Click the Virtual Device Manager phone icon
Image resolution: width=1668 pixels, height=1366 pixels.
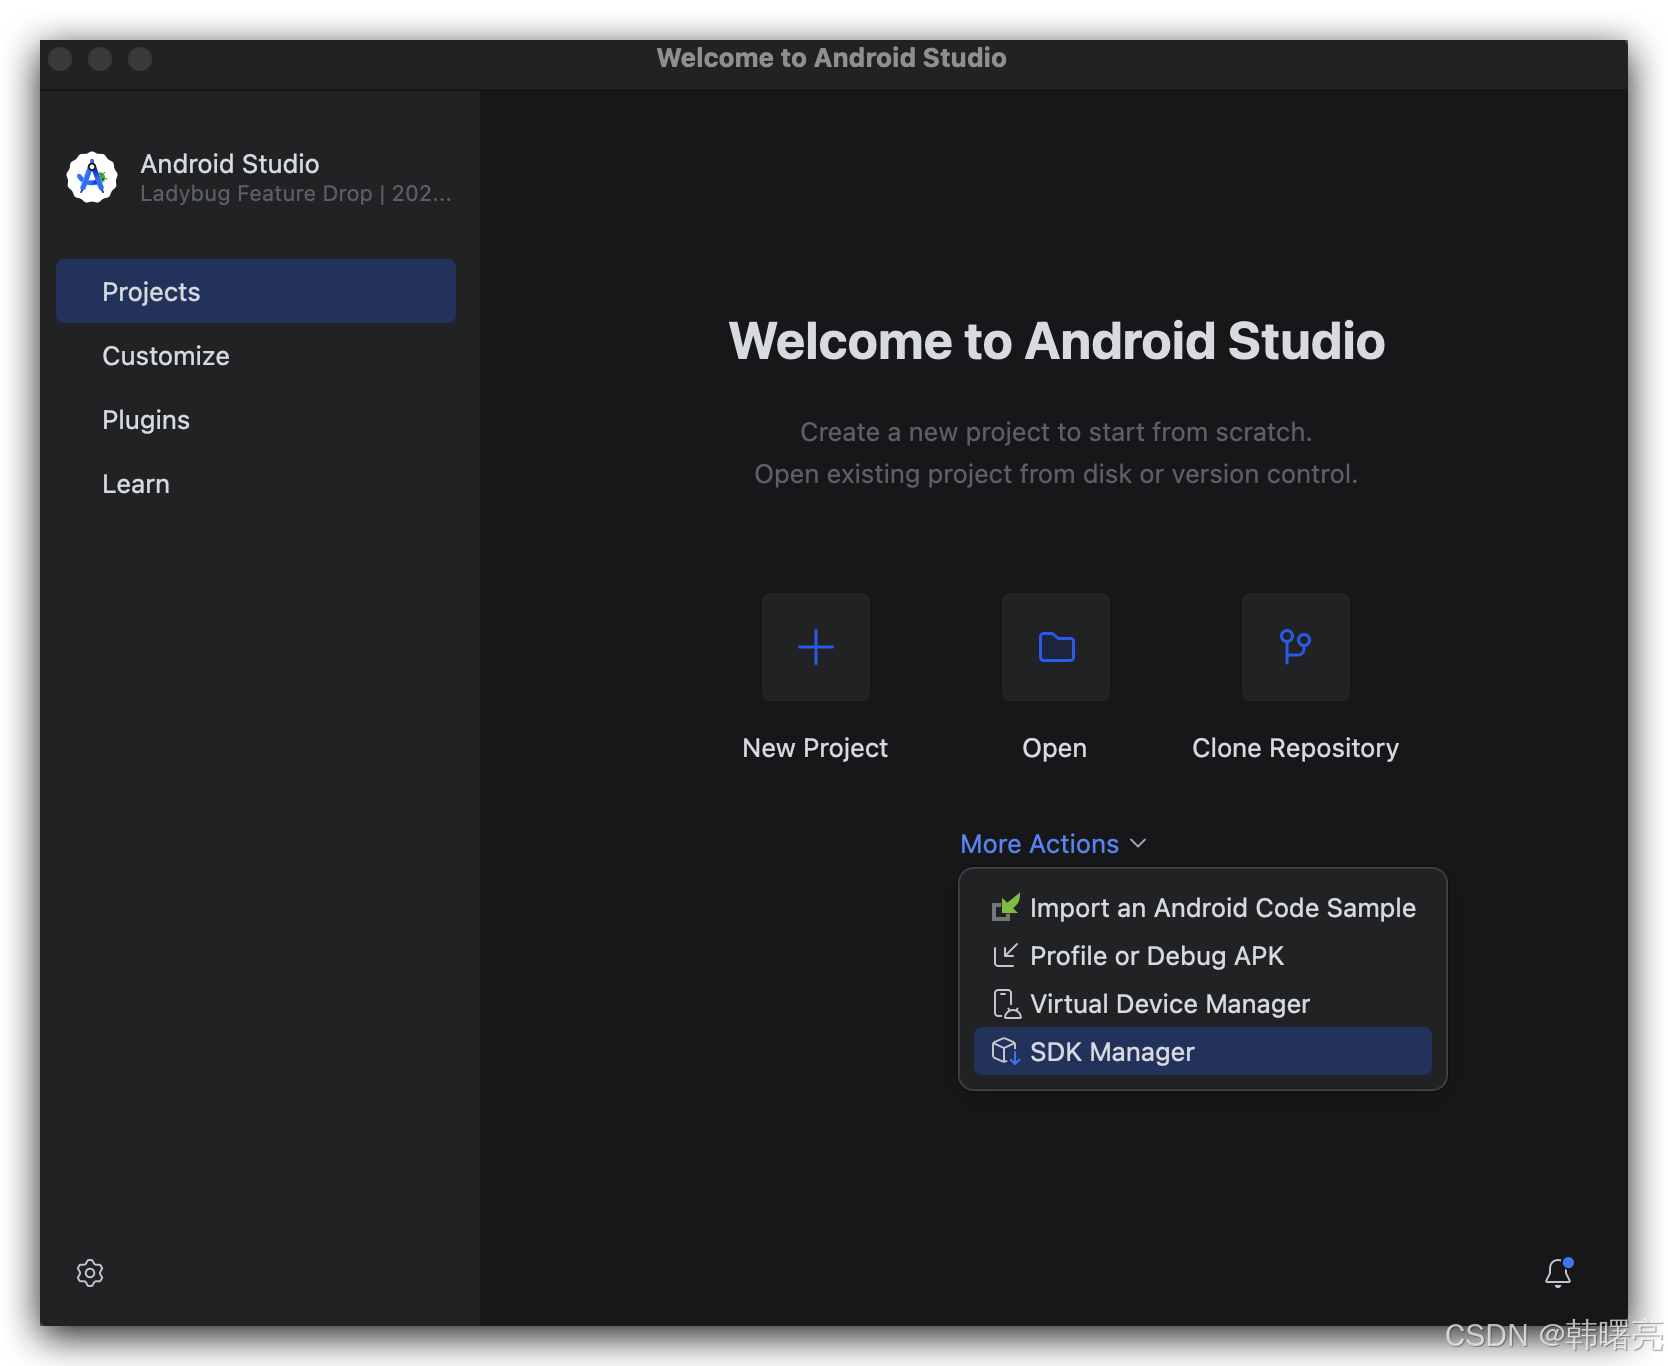point(1005,1004)
